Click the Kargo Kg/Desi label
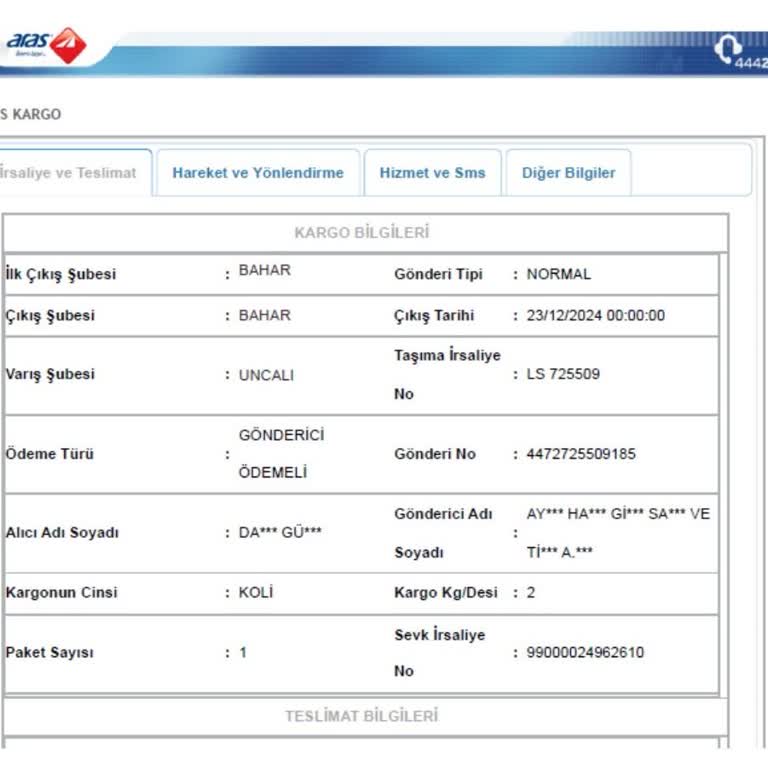Screen dimensions: 768x768 click(x=446, y=593)
